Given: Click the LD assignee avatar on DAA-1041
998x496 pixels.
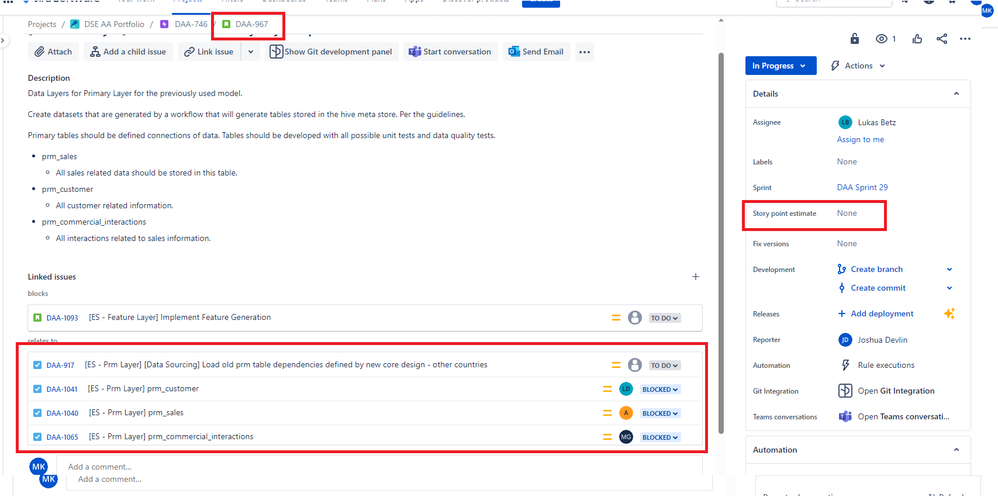Looking at the screenshot, I should [x=626, y=389].
